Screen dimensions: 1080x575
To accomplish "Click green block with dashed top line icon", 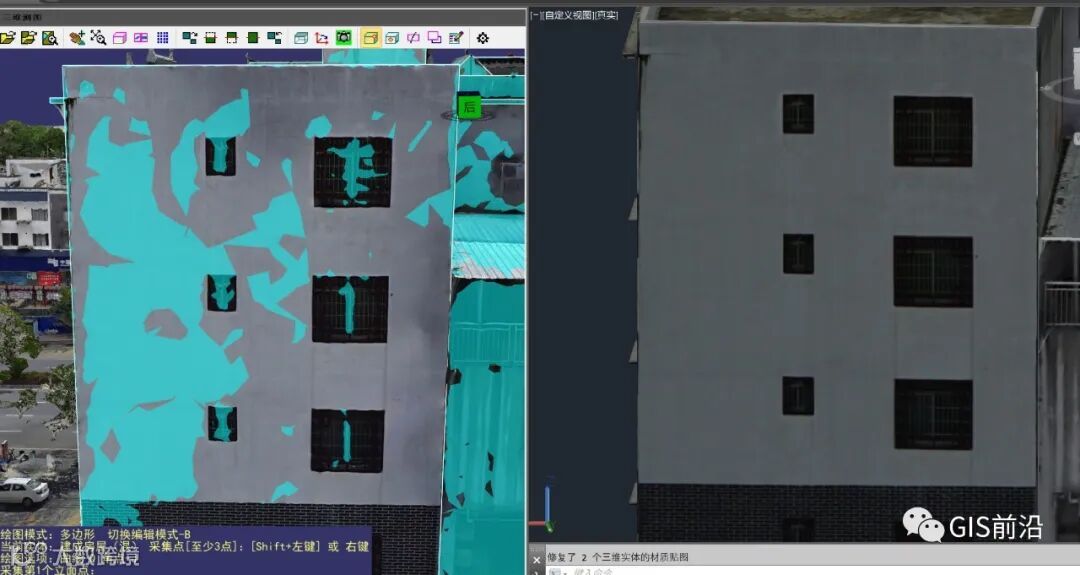I will click(211, 38).
